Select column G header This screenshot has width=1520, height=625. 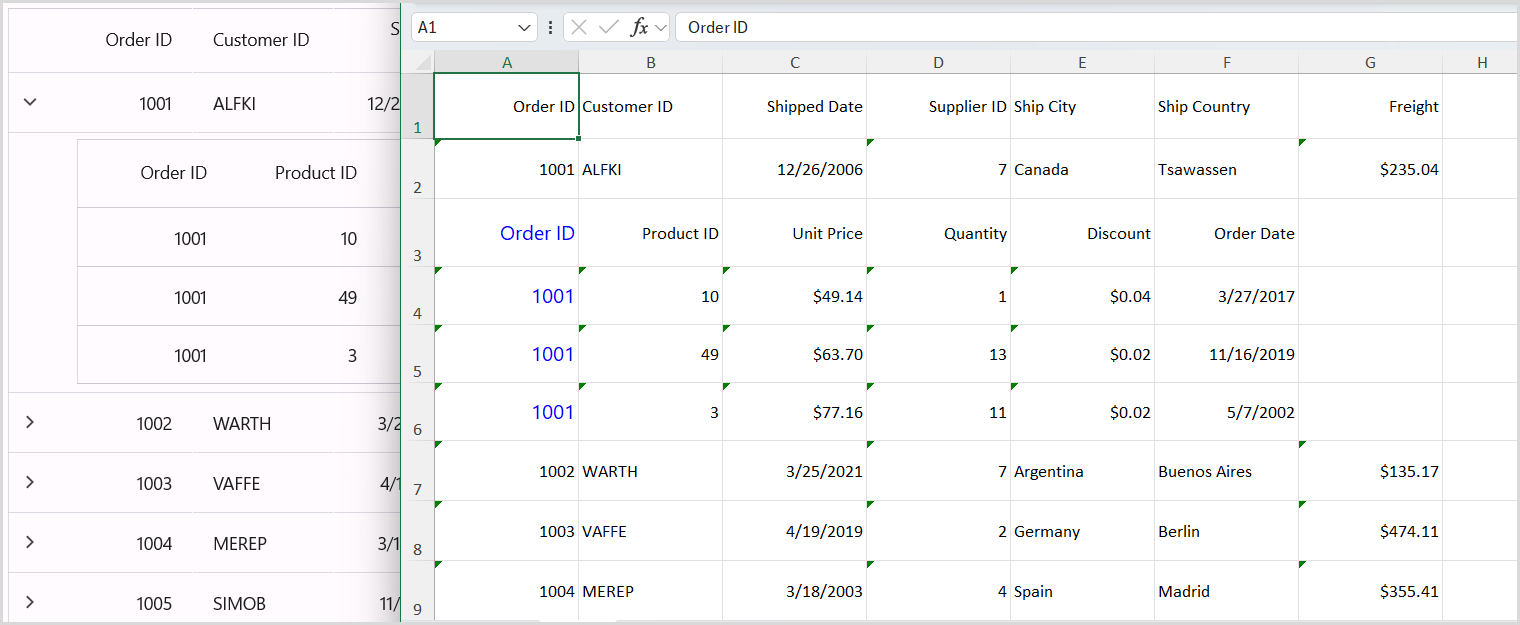pyautogui.click(x=1371, y=62)
